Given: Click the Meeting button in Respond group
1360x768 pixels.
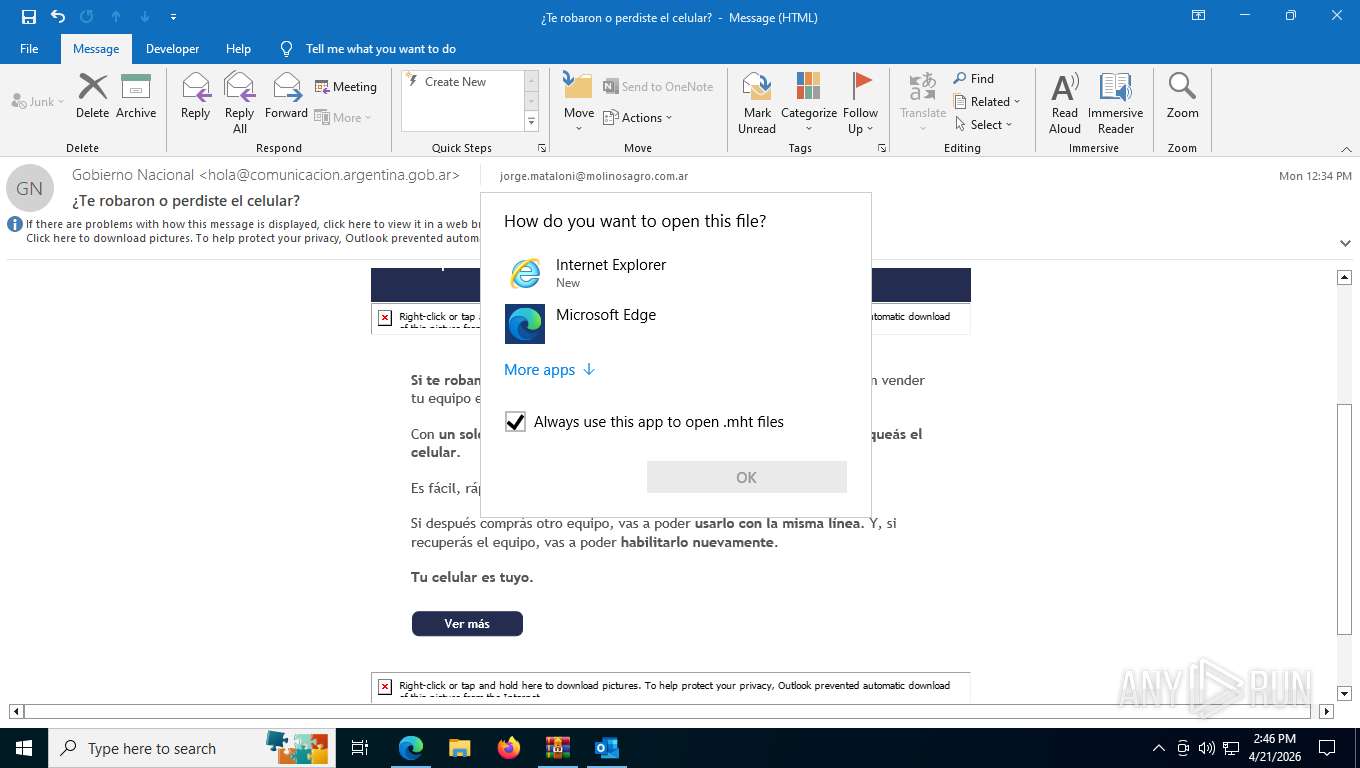Looking at the screenshot, I should tap(346, 87).
